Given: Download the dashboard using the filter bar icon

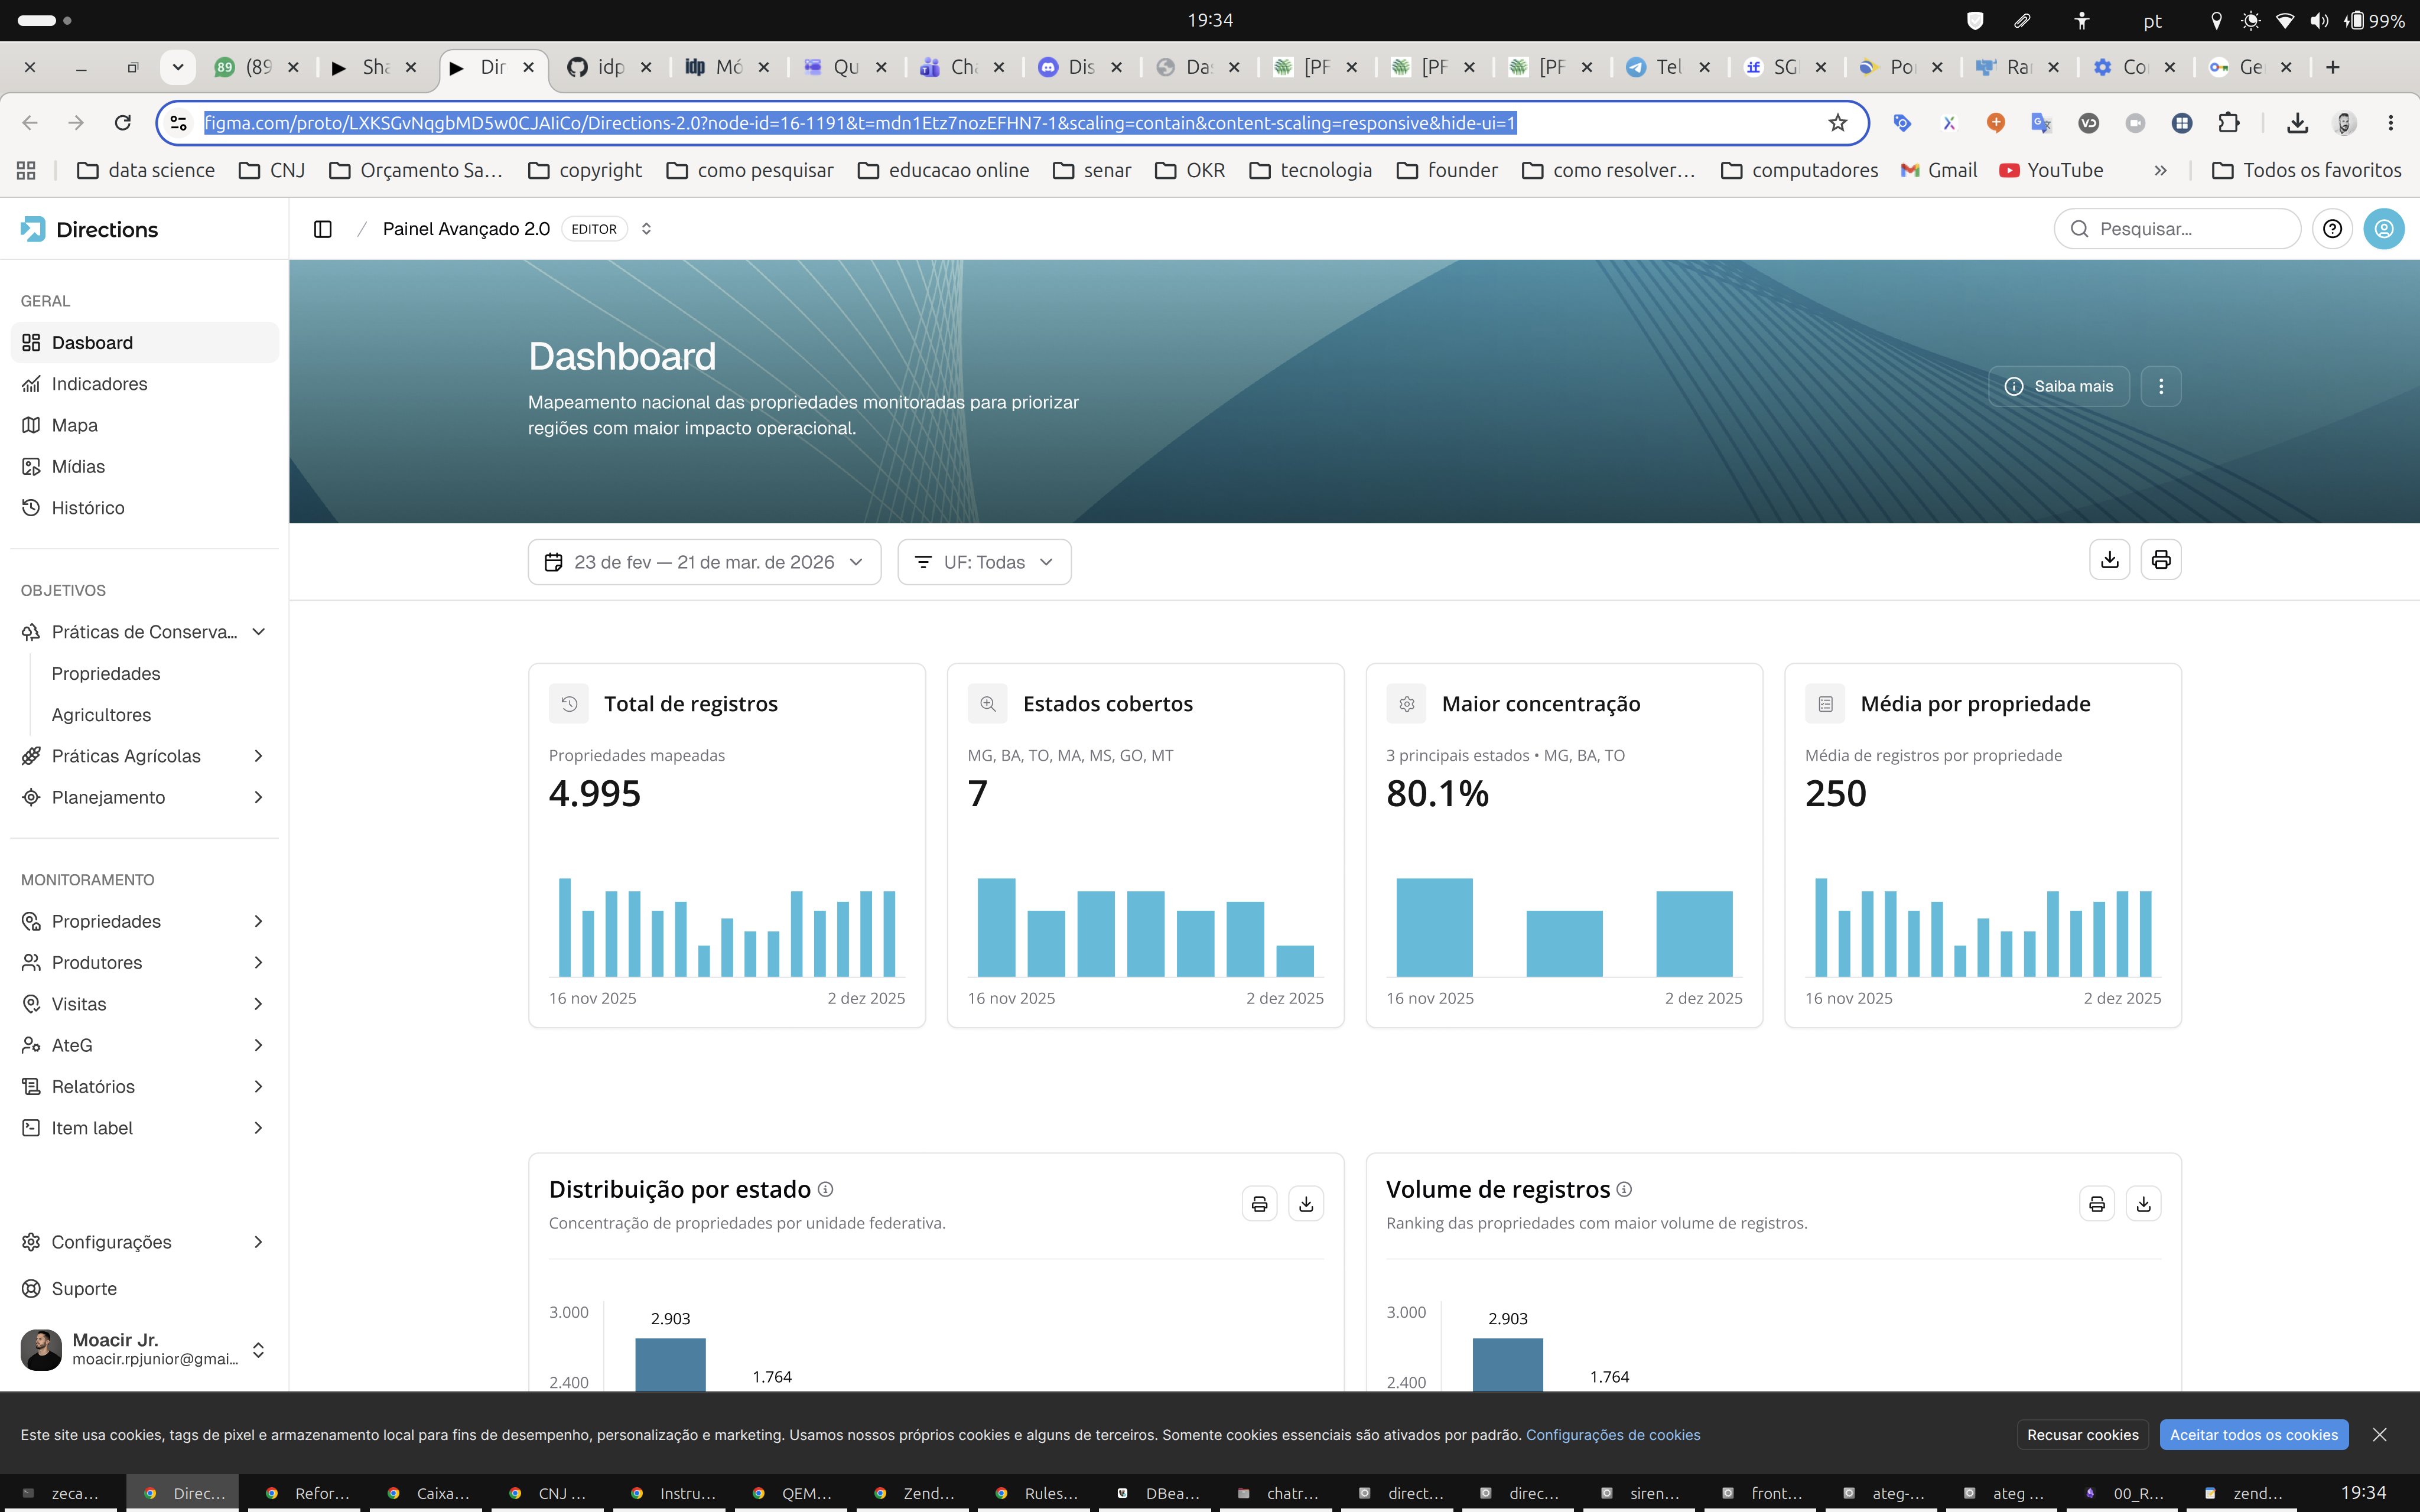Looking at the screenshot, I should (2110, 560).
